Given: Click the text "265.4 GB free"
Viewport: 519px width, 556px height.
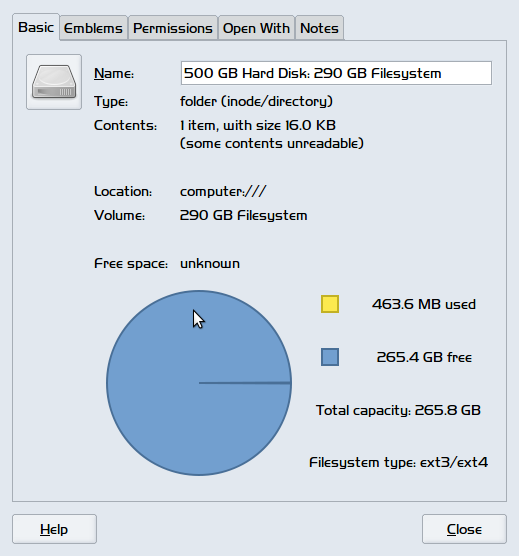Looking at the screenshot, I should 424,357.
